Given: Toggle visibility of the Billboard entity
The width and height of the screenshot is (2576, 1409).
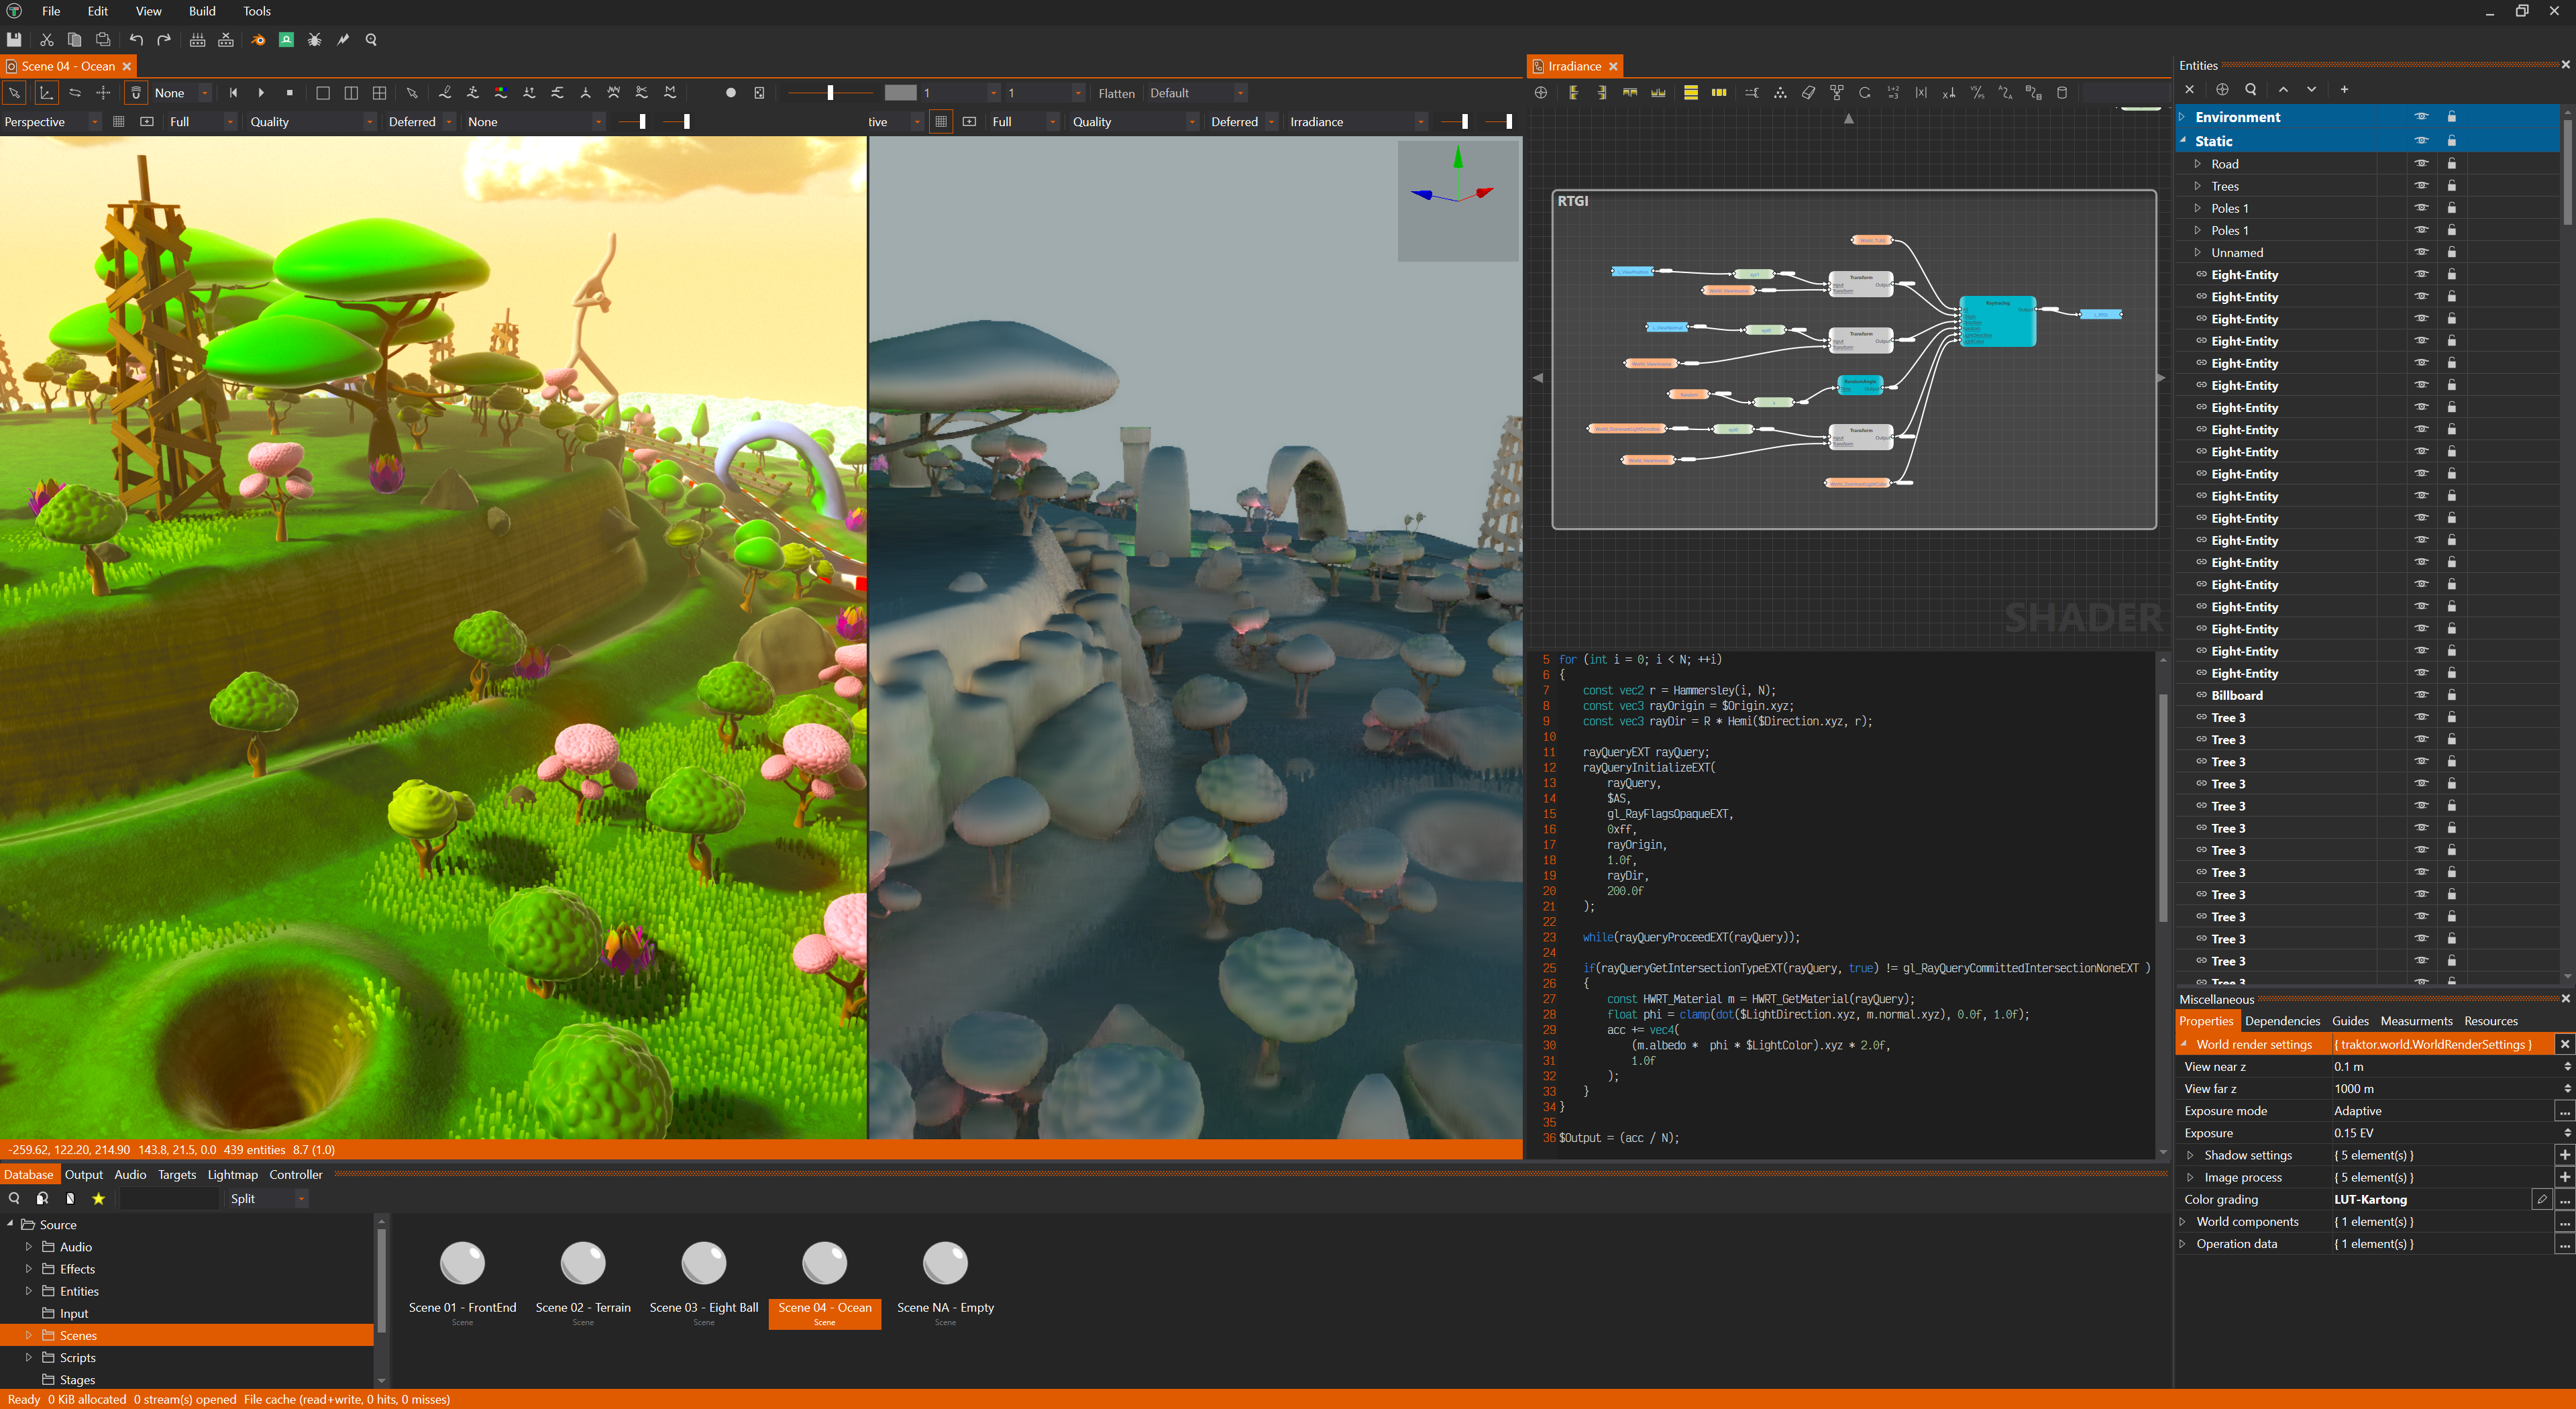Looking at the screenshot, I should click(x=2421, y=695).
